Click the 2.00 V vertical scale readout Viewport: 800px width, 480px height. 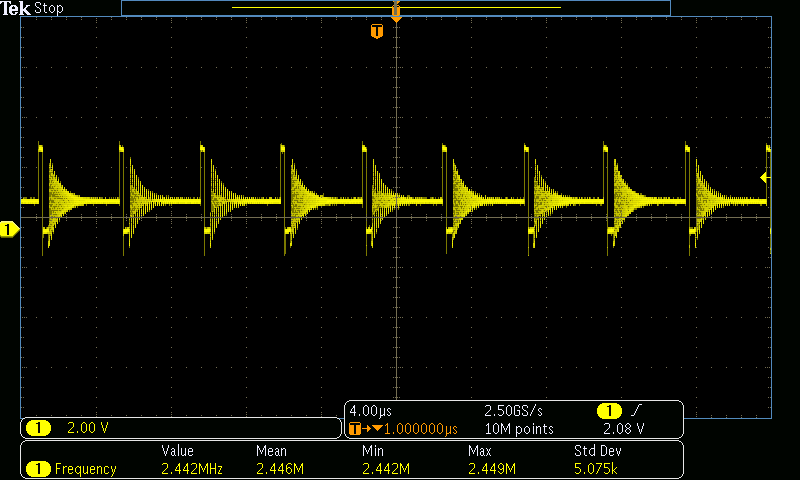(x=88, y=428)
